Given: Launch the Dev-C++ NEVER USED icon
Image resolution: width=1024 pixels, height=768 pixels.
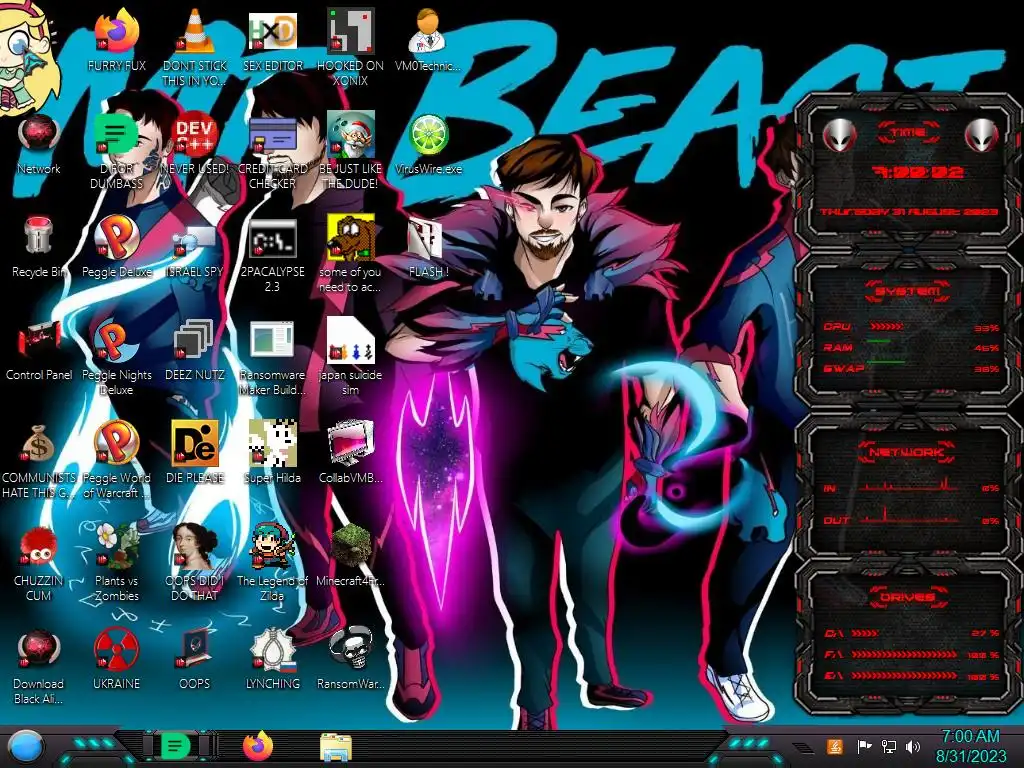Looking at the screenshot, I should (194, 135).
